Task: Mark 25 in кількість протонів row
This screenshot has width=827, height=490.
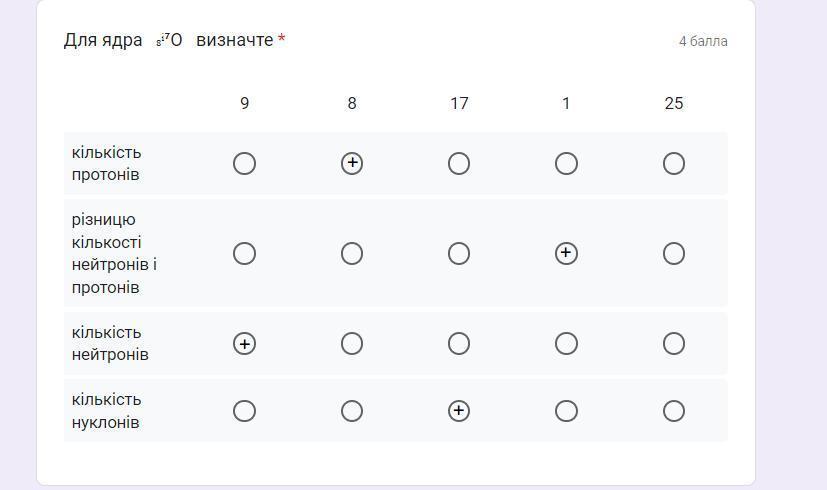Action: pos(674,163)
